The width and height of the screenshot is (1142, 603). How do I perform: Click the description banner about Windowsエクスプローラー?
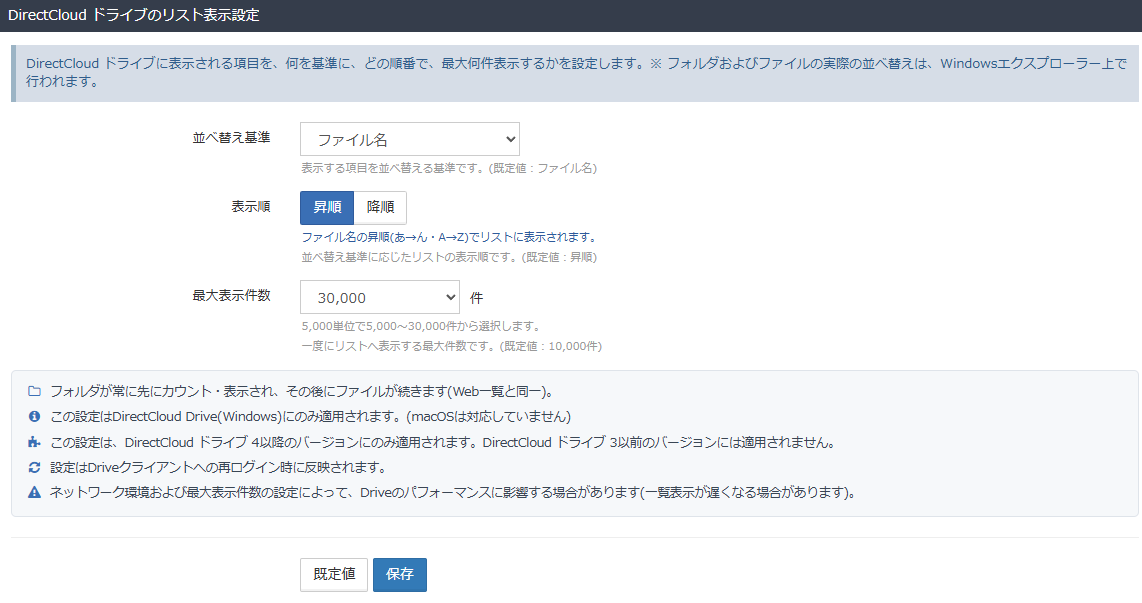(x=575, y=73)
